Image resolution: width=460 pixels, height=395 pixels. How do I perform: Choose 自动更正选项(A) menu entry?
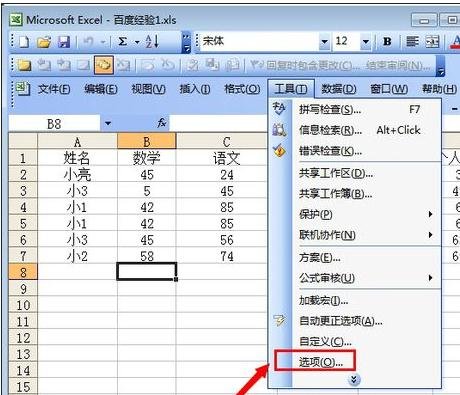355,321
